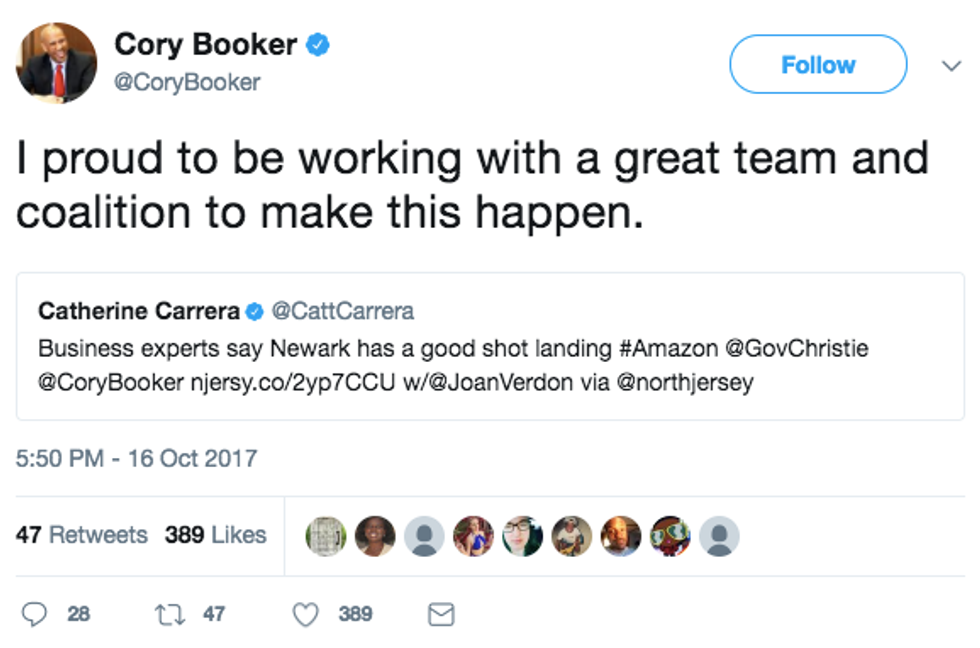Viewport: 980px width, 648px height.
Task: Open the @CoryBooker handle under name
Action: click(x=187, y=82)
